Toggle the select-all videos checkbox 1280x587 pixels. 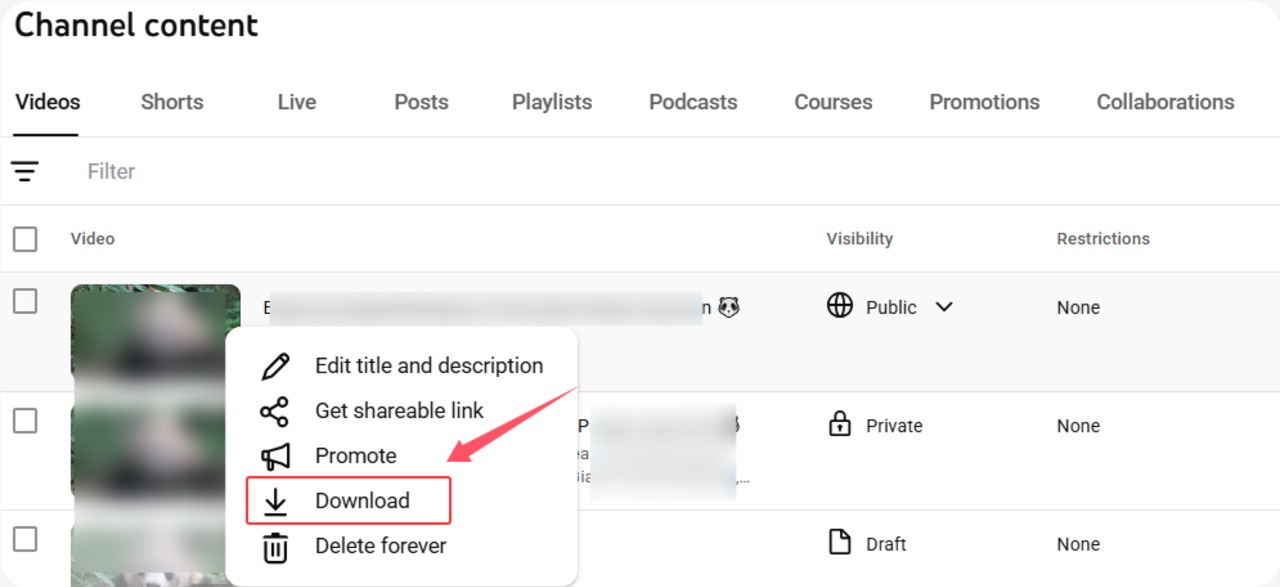click(x=25, y=239)
